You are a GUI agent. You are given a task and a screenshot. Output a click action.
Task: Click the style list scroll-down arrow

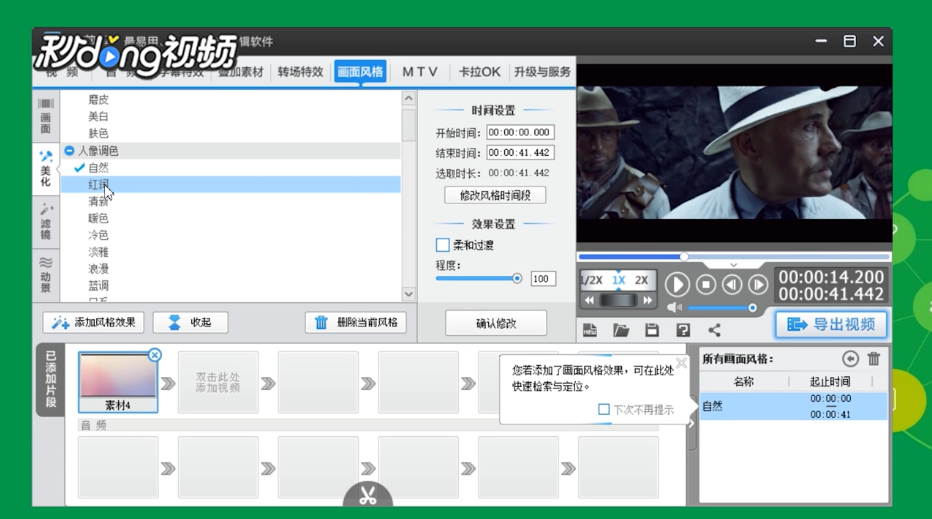(409, 294)
